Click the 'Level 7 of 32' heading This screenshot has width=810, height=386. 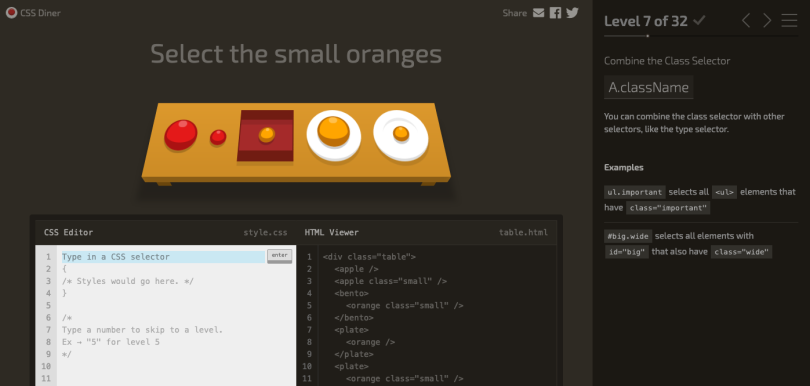click(x=646, y=21)
